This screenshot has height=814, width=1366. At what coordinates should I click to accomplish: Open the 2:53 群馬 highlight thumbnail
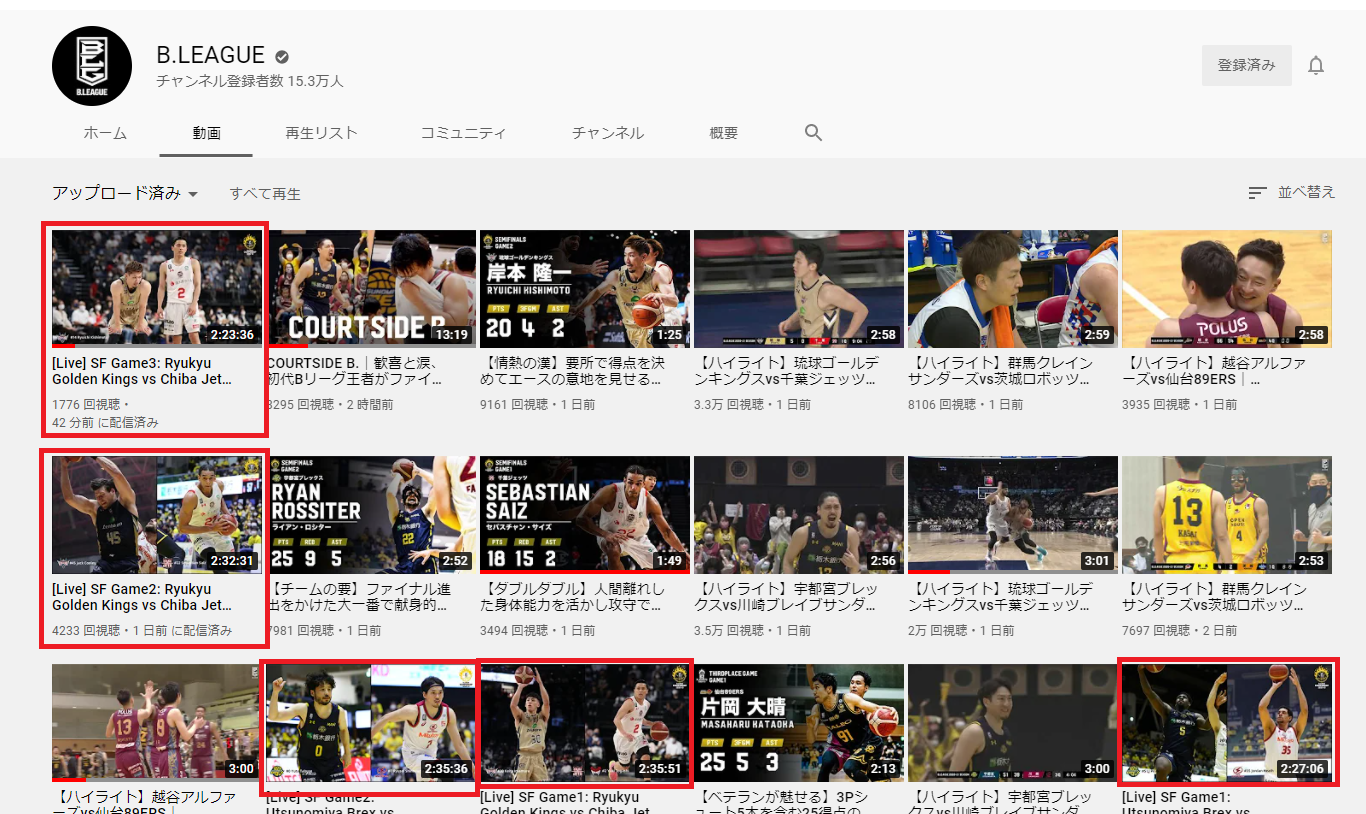(x=1227, y=514)
